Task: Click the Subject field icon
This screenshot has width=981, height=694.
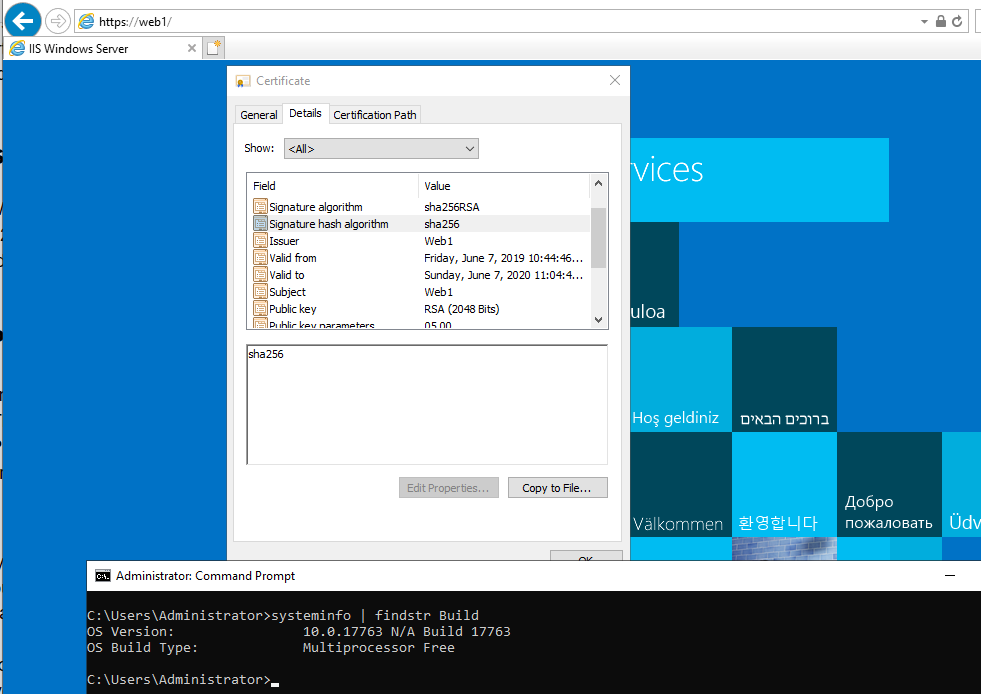Action: 260,291
